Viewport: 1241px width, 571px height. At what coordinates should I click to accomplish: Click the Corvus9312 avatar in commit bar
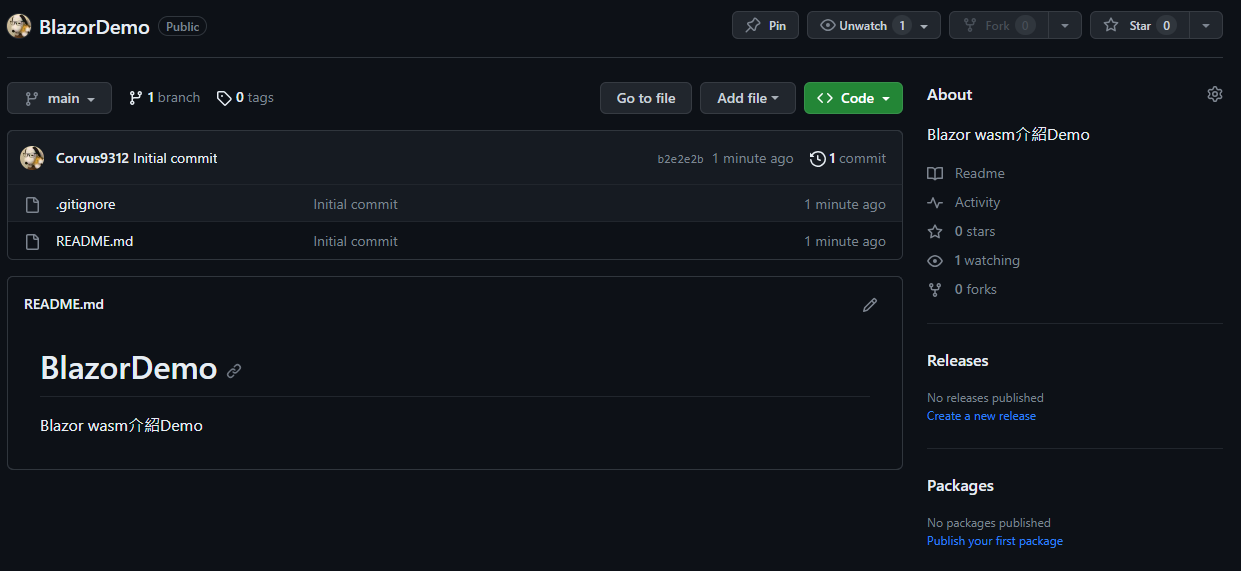point(32,158)
